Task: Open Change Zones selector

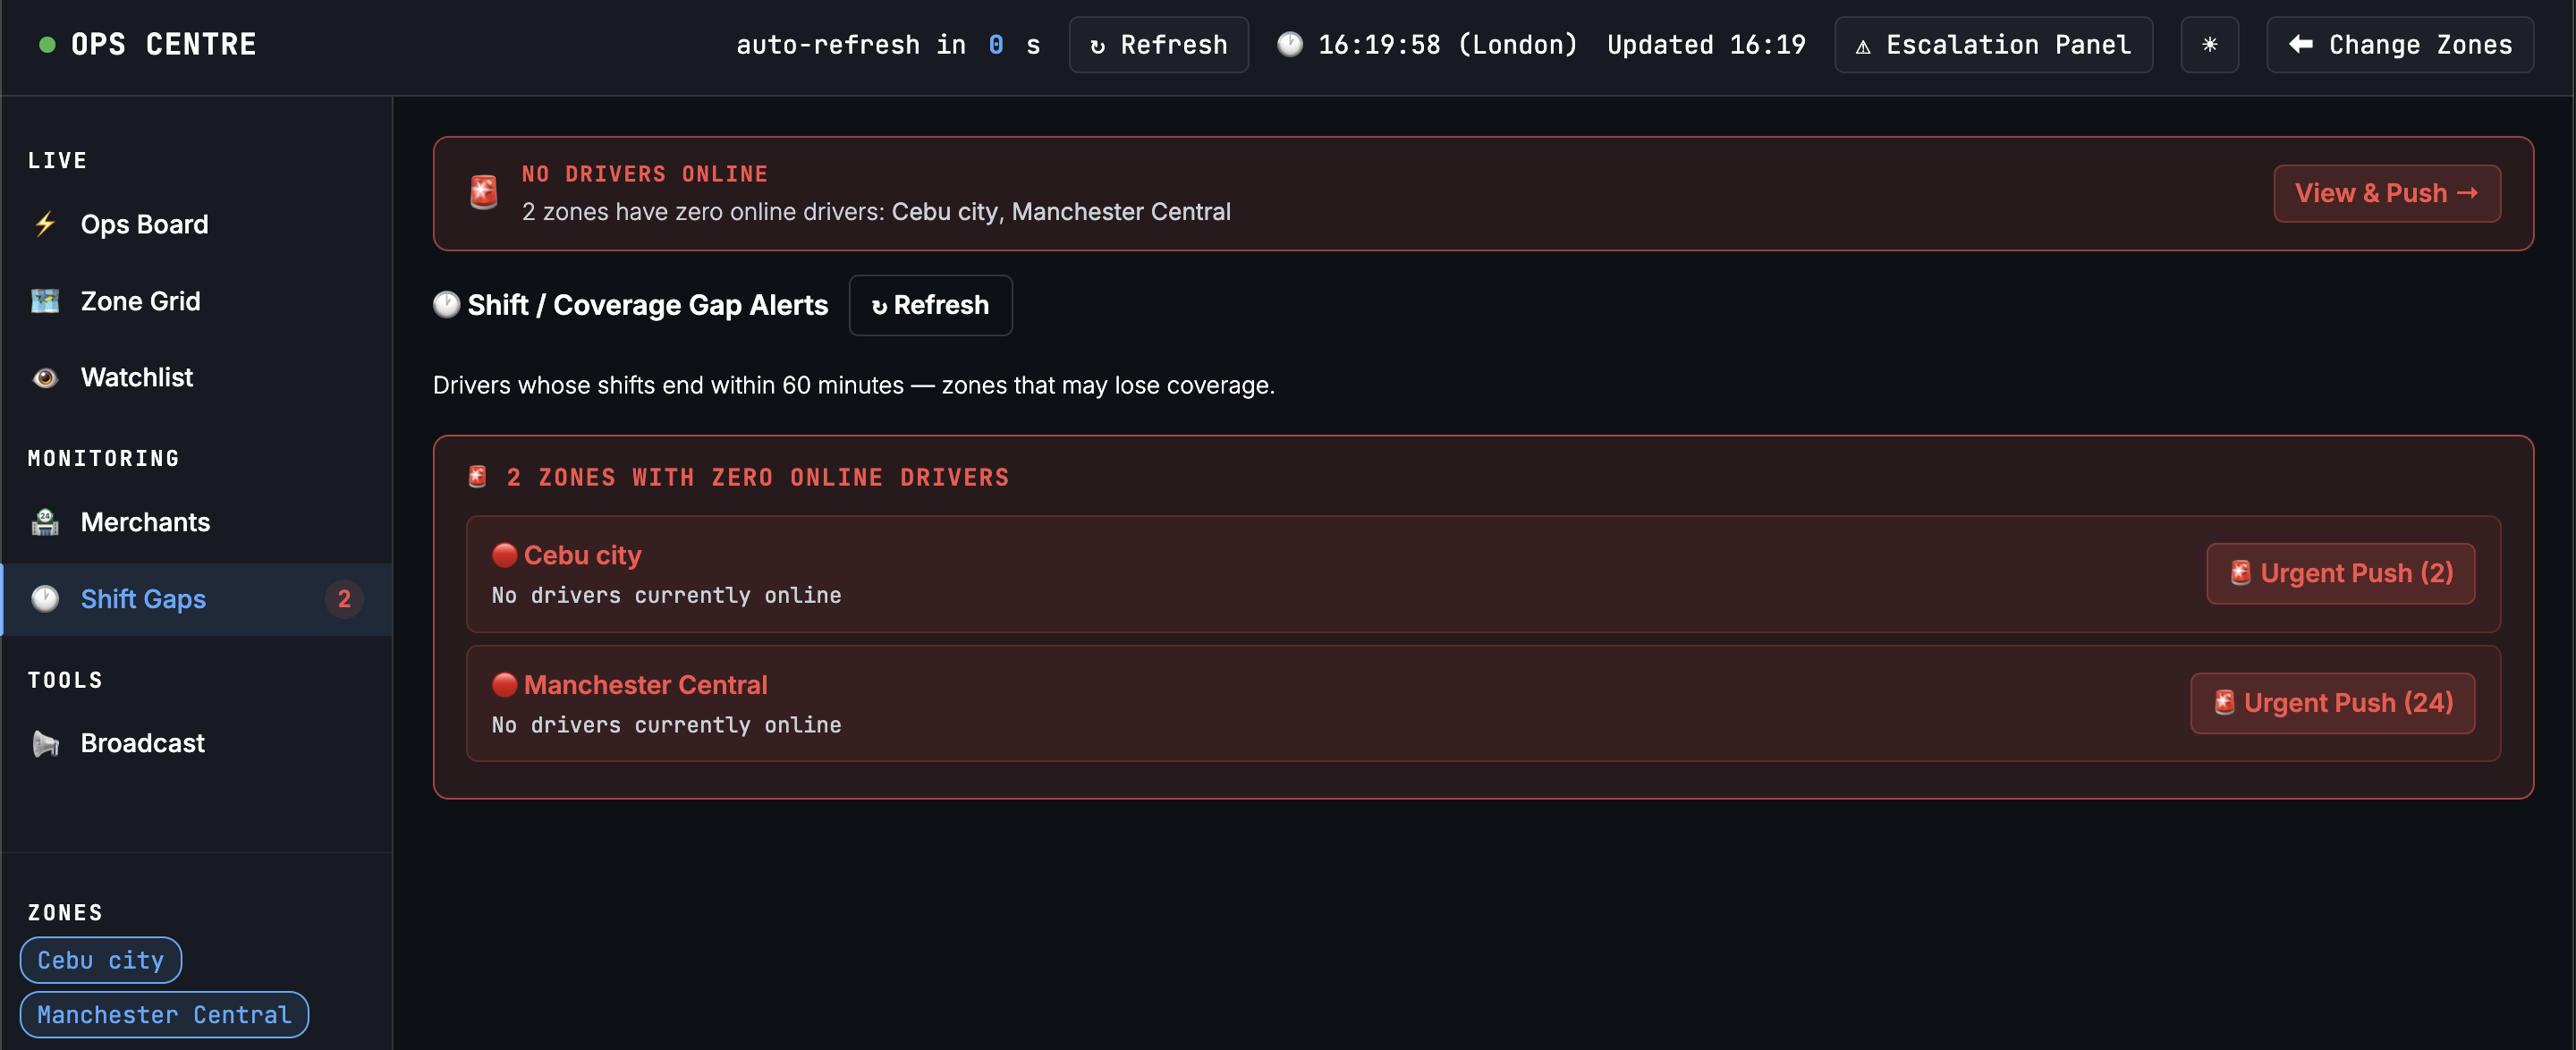Action: coord(2399,45)
